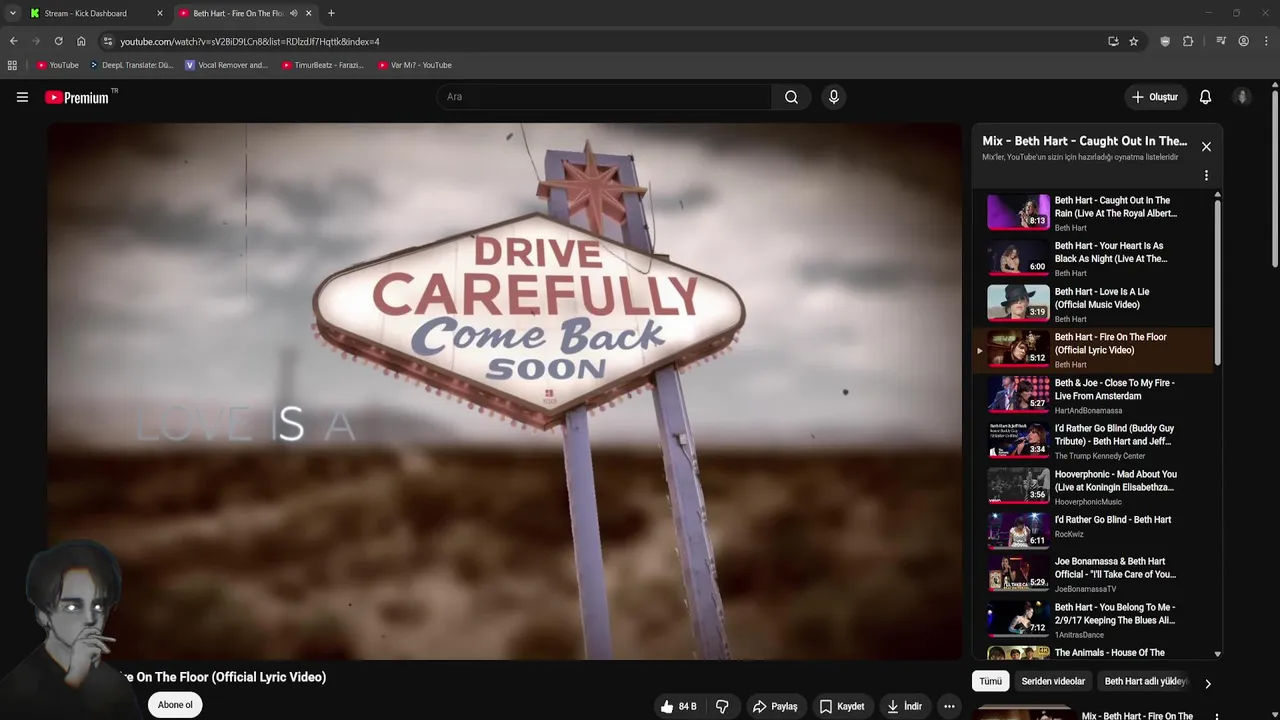Open Var Mı? - YouTube bookmark
The height and width of the screenshot is (720, 1280).
tap(415, 65)
